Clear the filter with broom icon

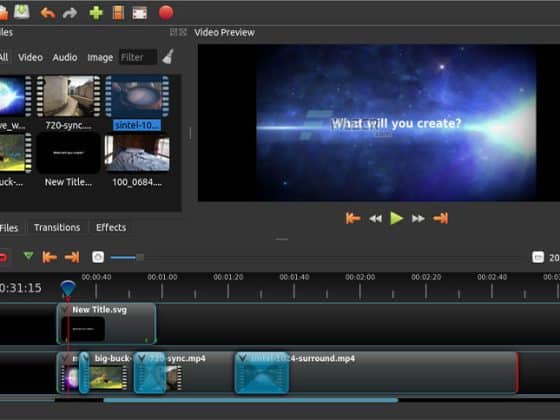(x=168, y=56)
